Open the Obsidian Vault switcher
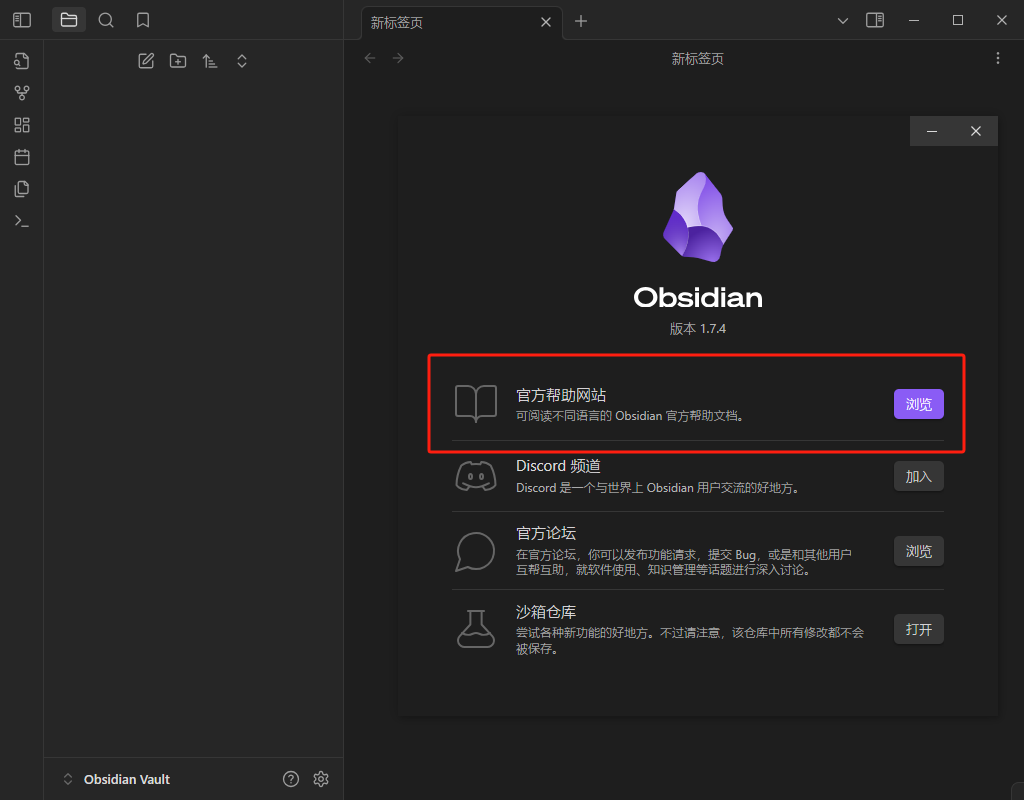The height and width of the screenshot is (800, 1024). coord(110,778)
